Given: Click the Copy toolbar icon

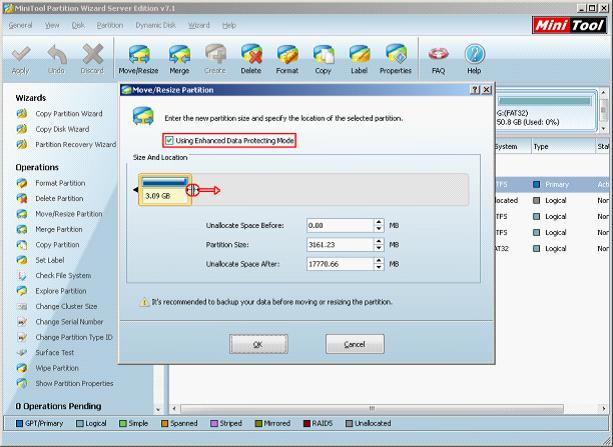Looking at the screenshot, I should [323, 59].
